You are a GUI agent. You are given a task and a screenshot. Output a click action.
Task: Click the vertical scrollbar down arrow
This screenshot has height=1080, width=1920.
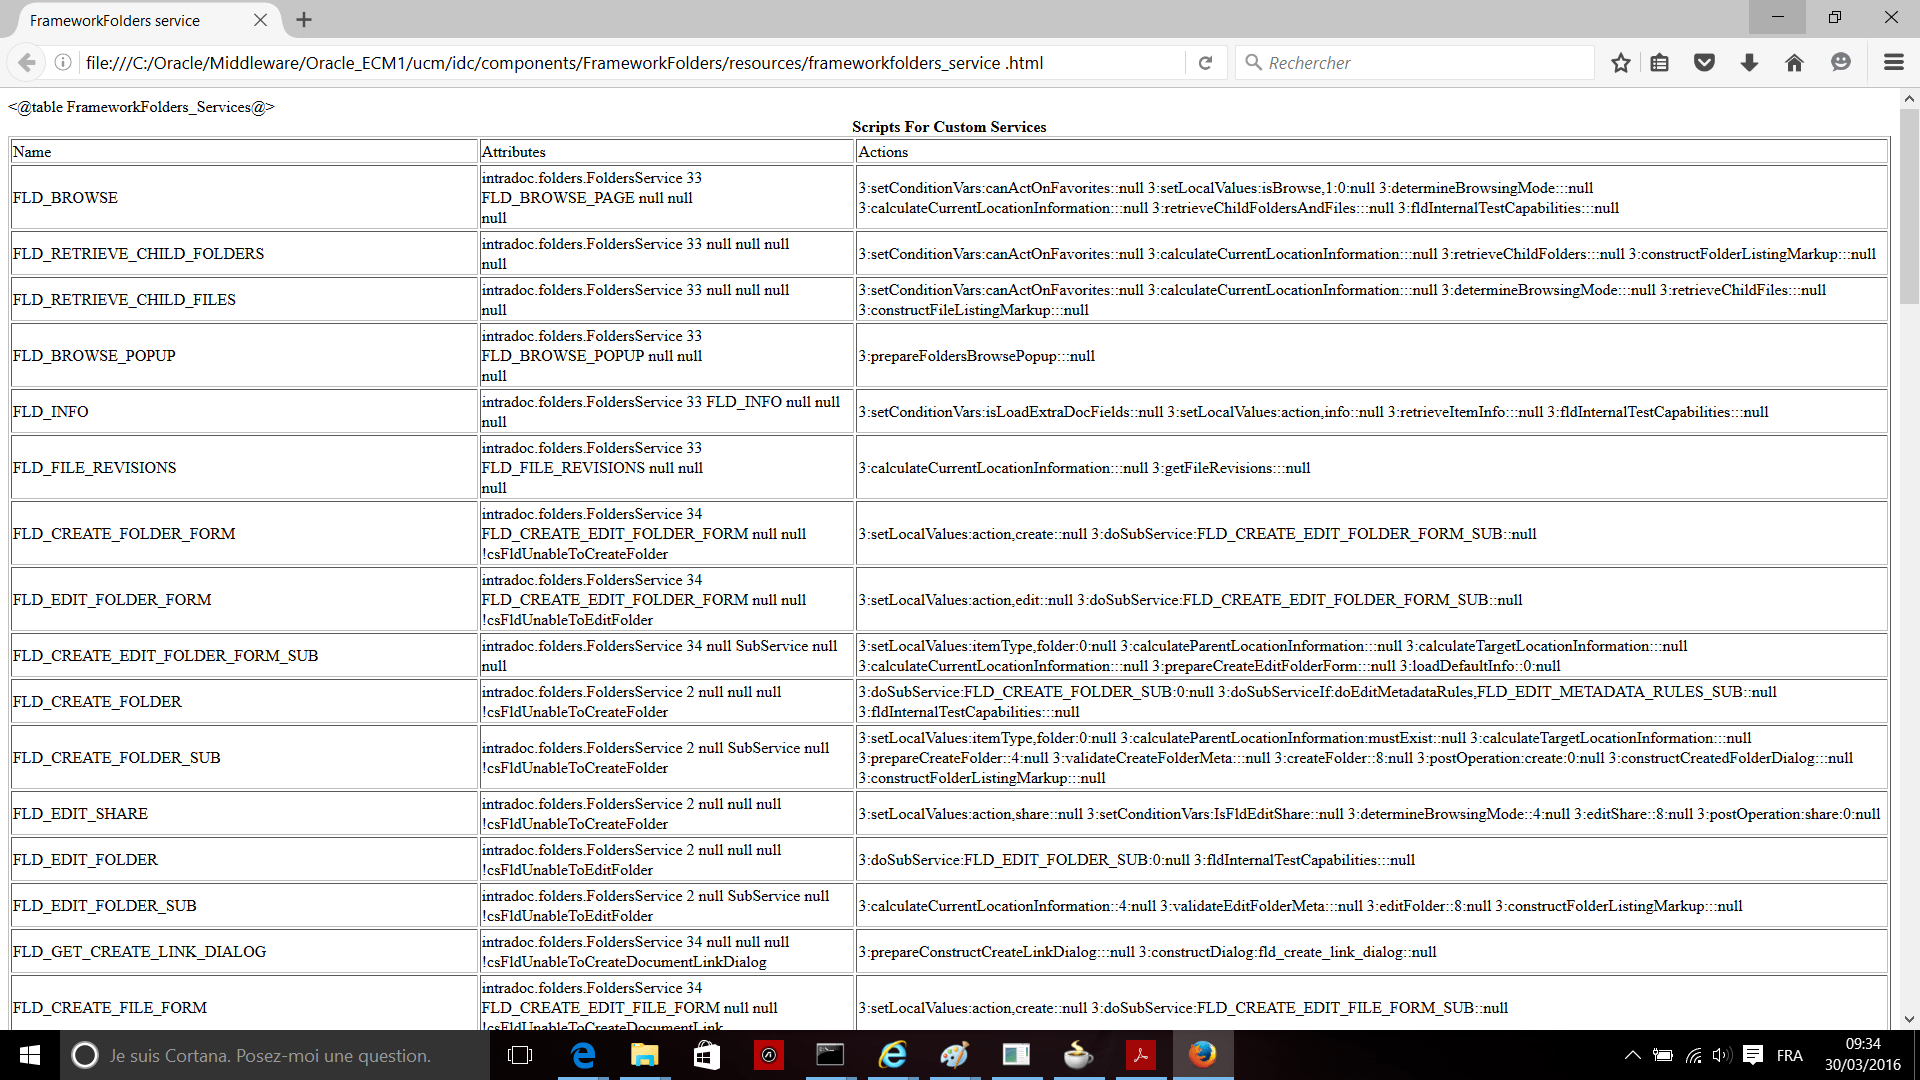click(x=1909, y=1019)
